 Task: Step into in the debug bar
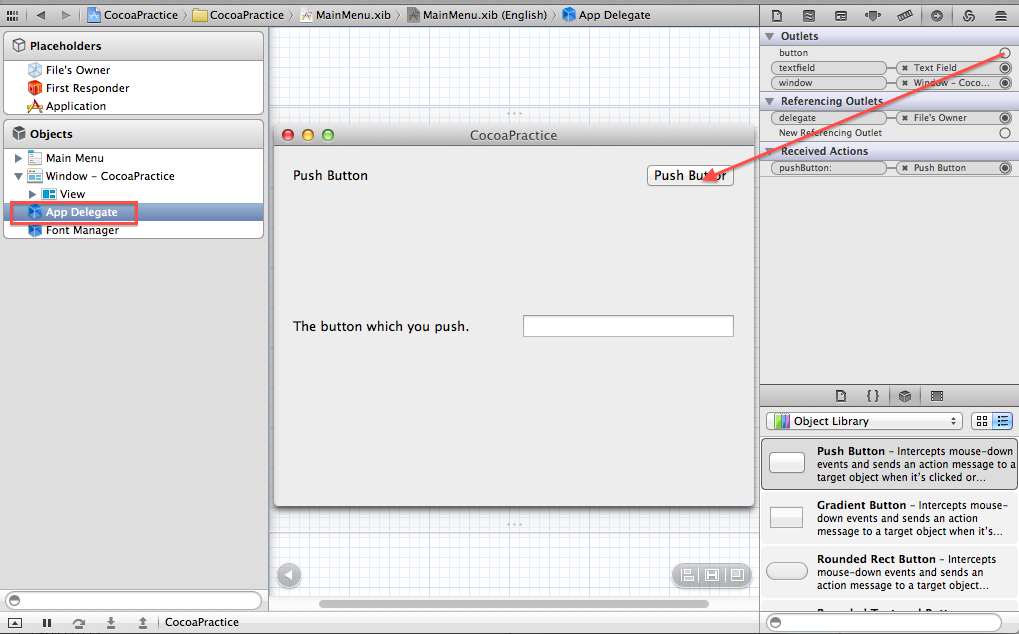[x=110, y=622]
